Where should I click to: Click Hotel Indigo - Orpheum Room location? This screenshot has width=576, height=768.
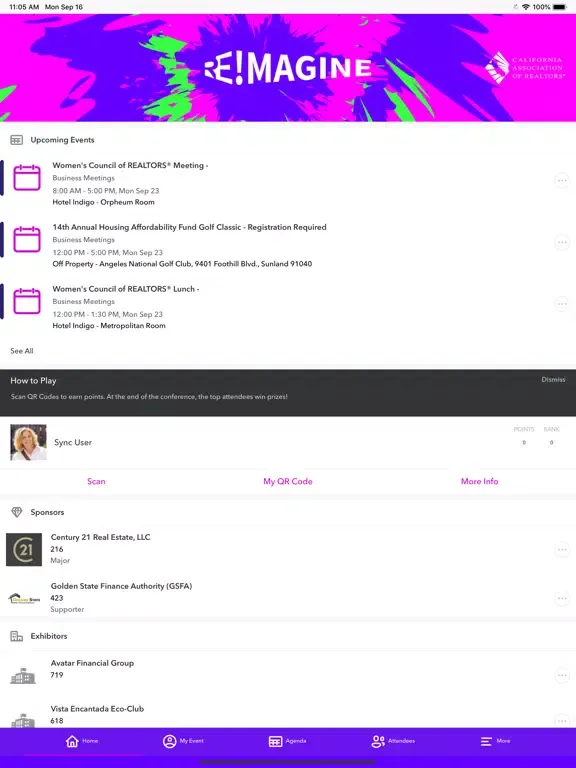103,202
